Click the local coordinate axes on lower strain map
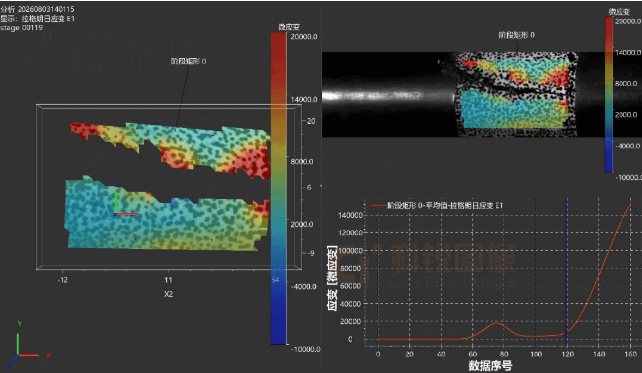Image resolution: width=642 pixels, height=373 pixels. pos(125,204)
